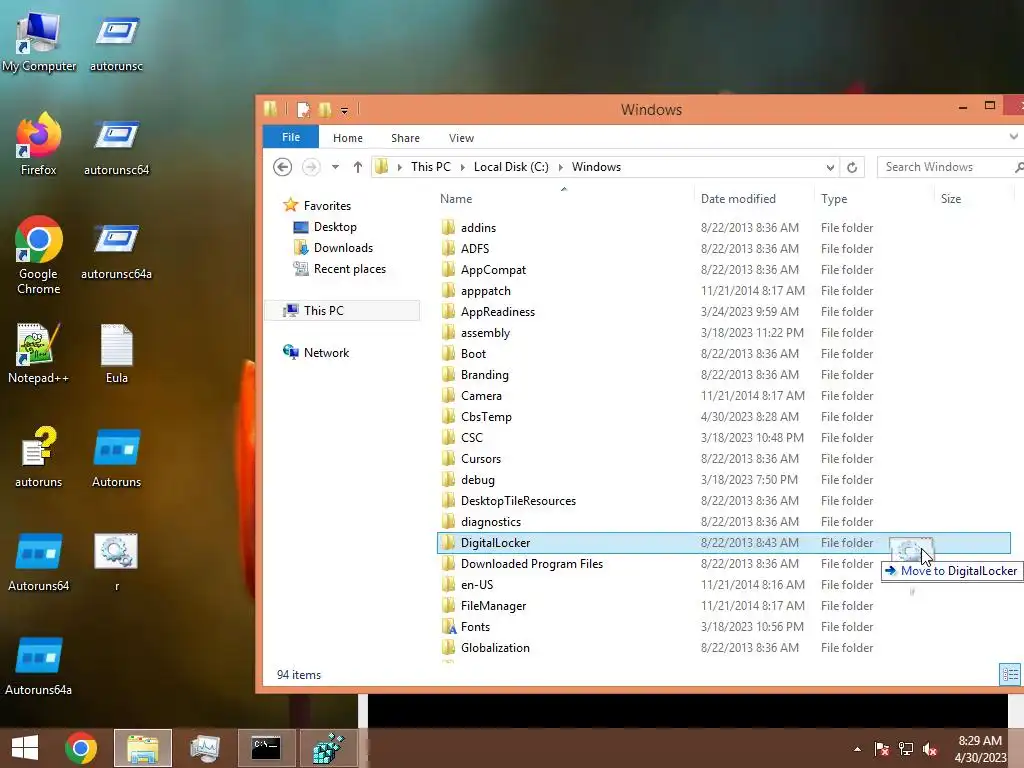This screenshot has height=768, width=1024.
Task: Select the 'r' settings file icon
Action: (116, 562)
